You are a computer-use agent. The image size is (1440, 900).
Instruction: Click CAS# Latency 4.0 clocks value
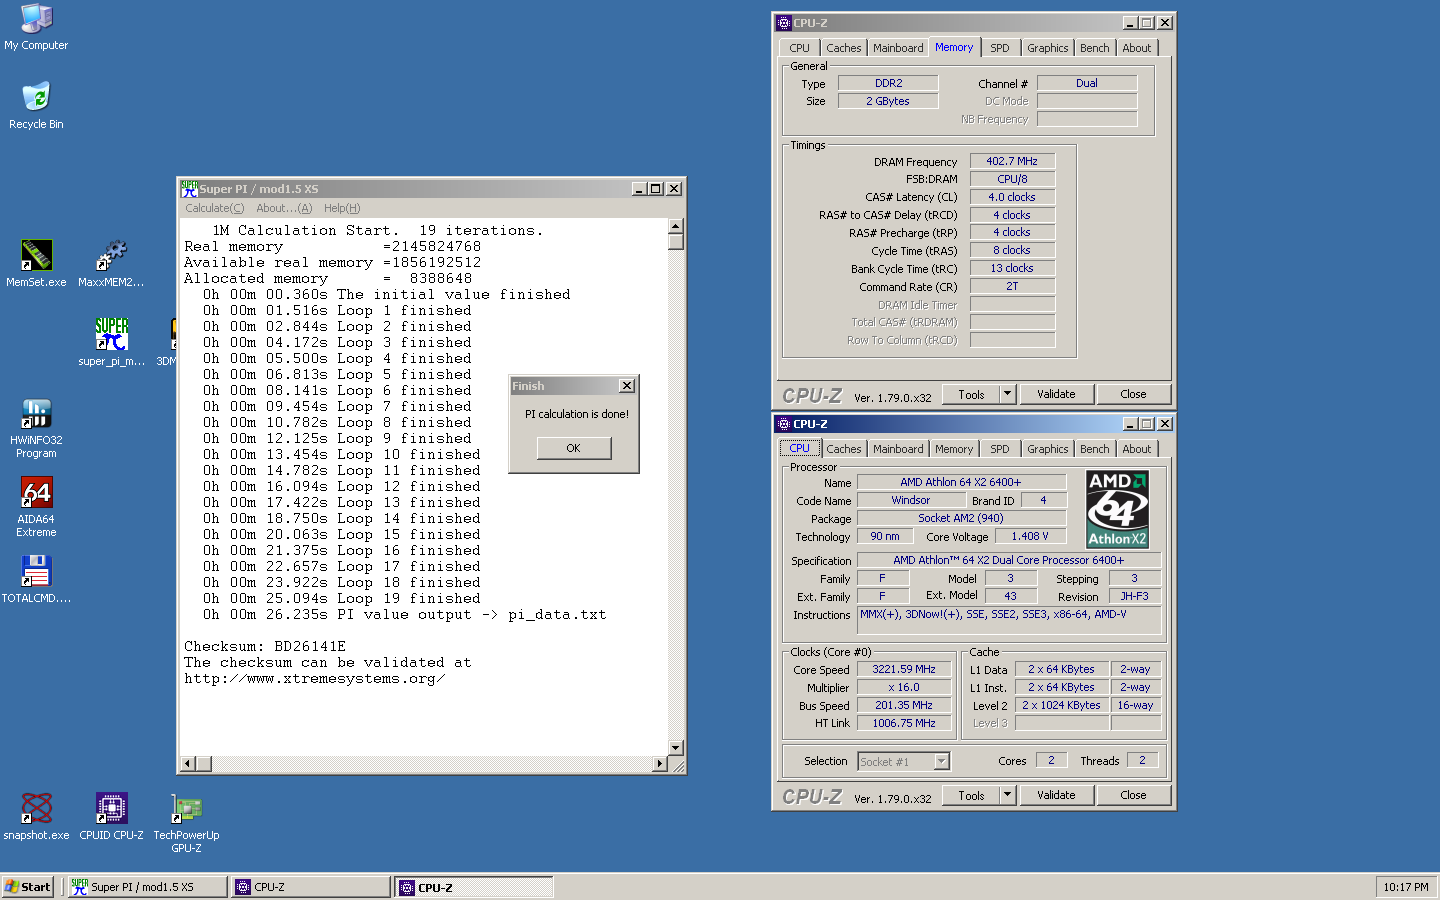(1012, 197)
